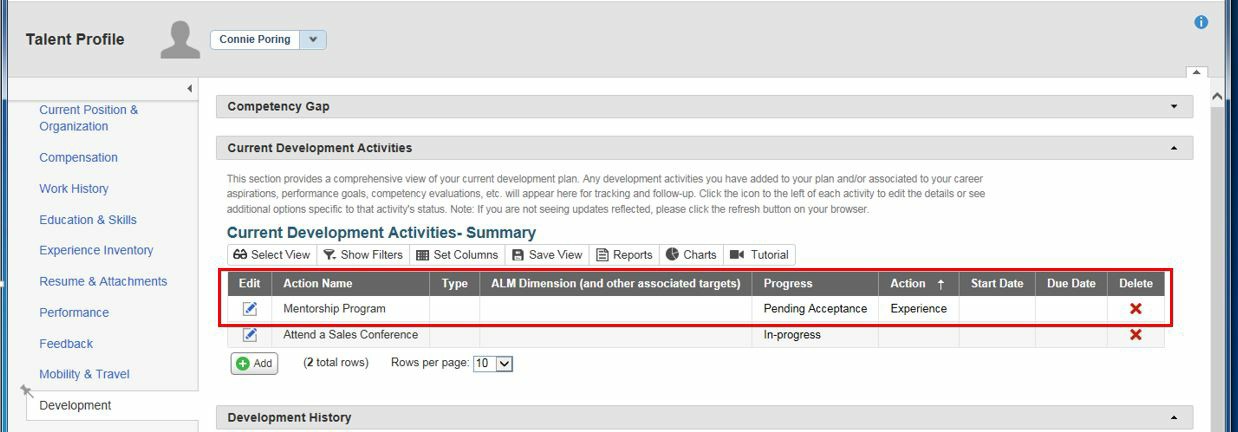Viewport: 1238px width, 432px height.
Task: Click the Show Filters button
Action: [x=363, y=255]
